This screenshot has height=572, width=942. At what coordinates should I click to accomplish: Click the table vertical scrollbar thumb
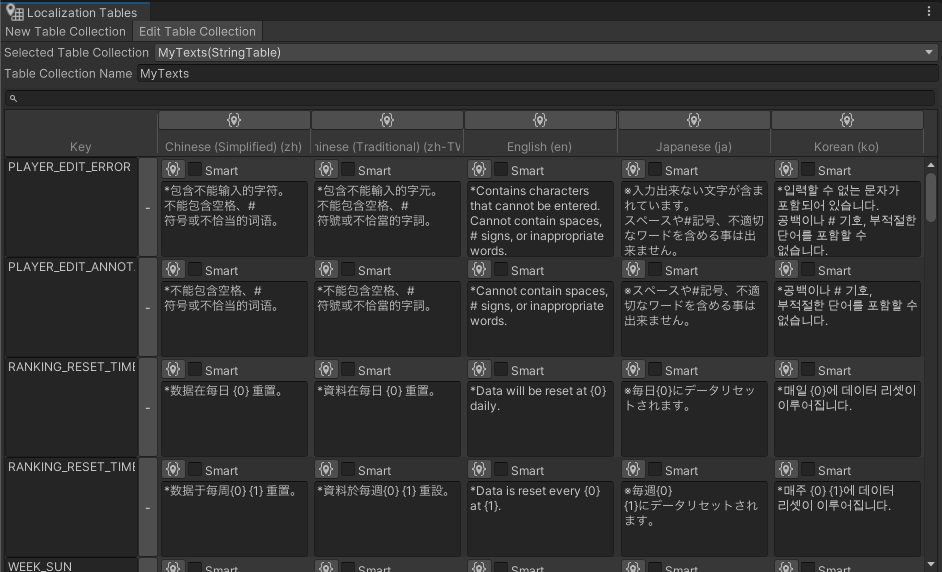(931, 197)
